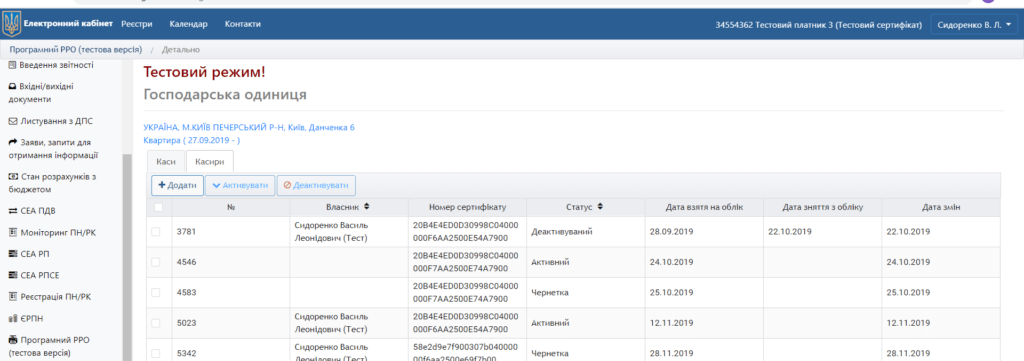Check the checkbox for row 5342
The width and height of the screenshot is (1024, 361).
[x=155, y=353]
